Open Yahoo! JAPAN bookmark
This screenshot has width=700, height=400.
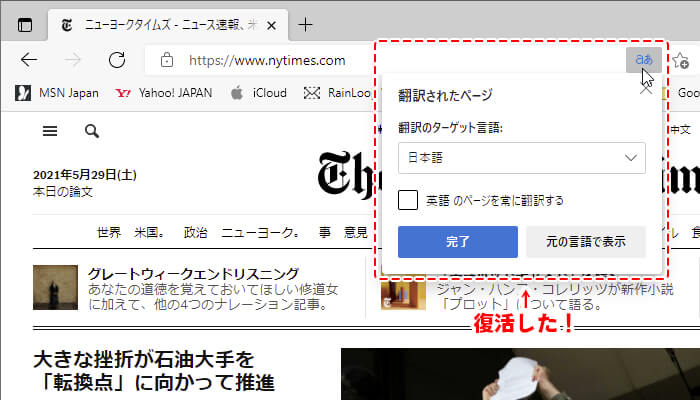(163, 93)
